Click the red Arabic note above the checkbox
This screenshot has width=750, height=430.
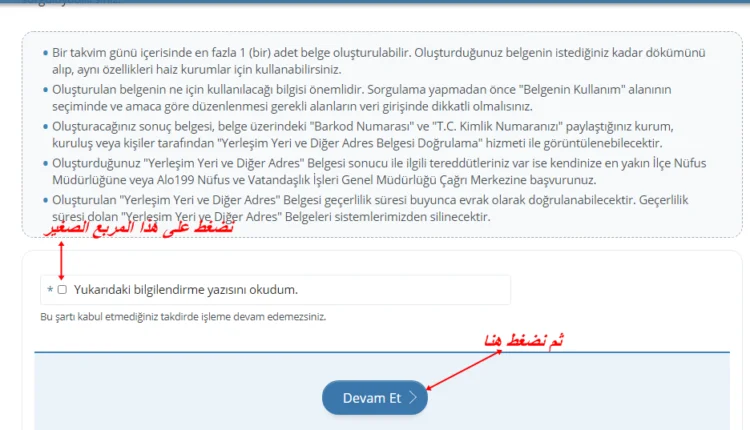point(139,228)
